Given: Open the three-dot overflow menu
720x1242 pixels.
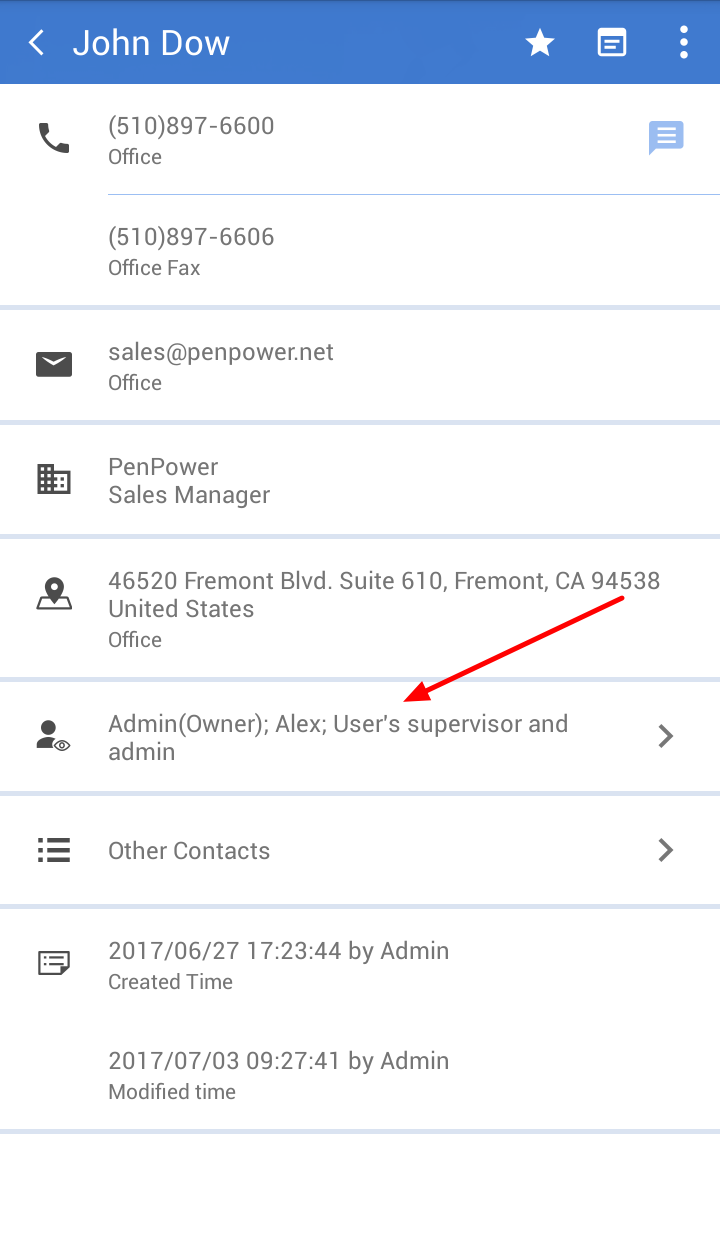Looking at the screenshot, I should (x=684, y=43).
